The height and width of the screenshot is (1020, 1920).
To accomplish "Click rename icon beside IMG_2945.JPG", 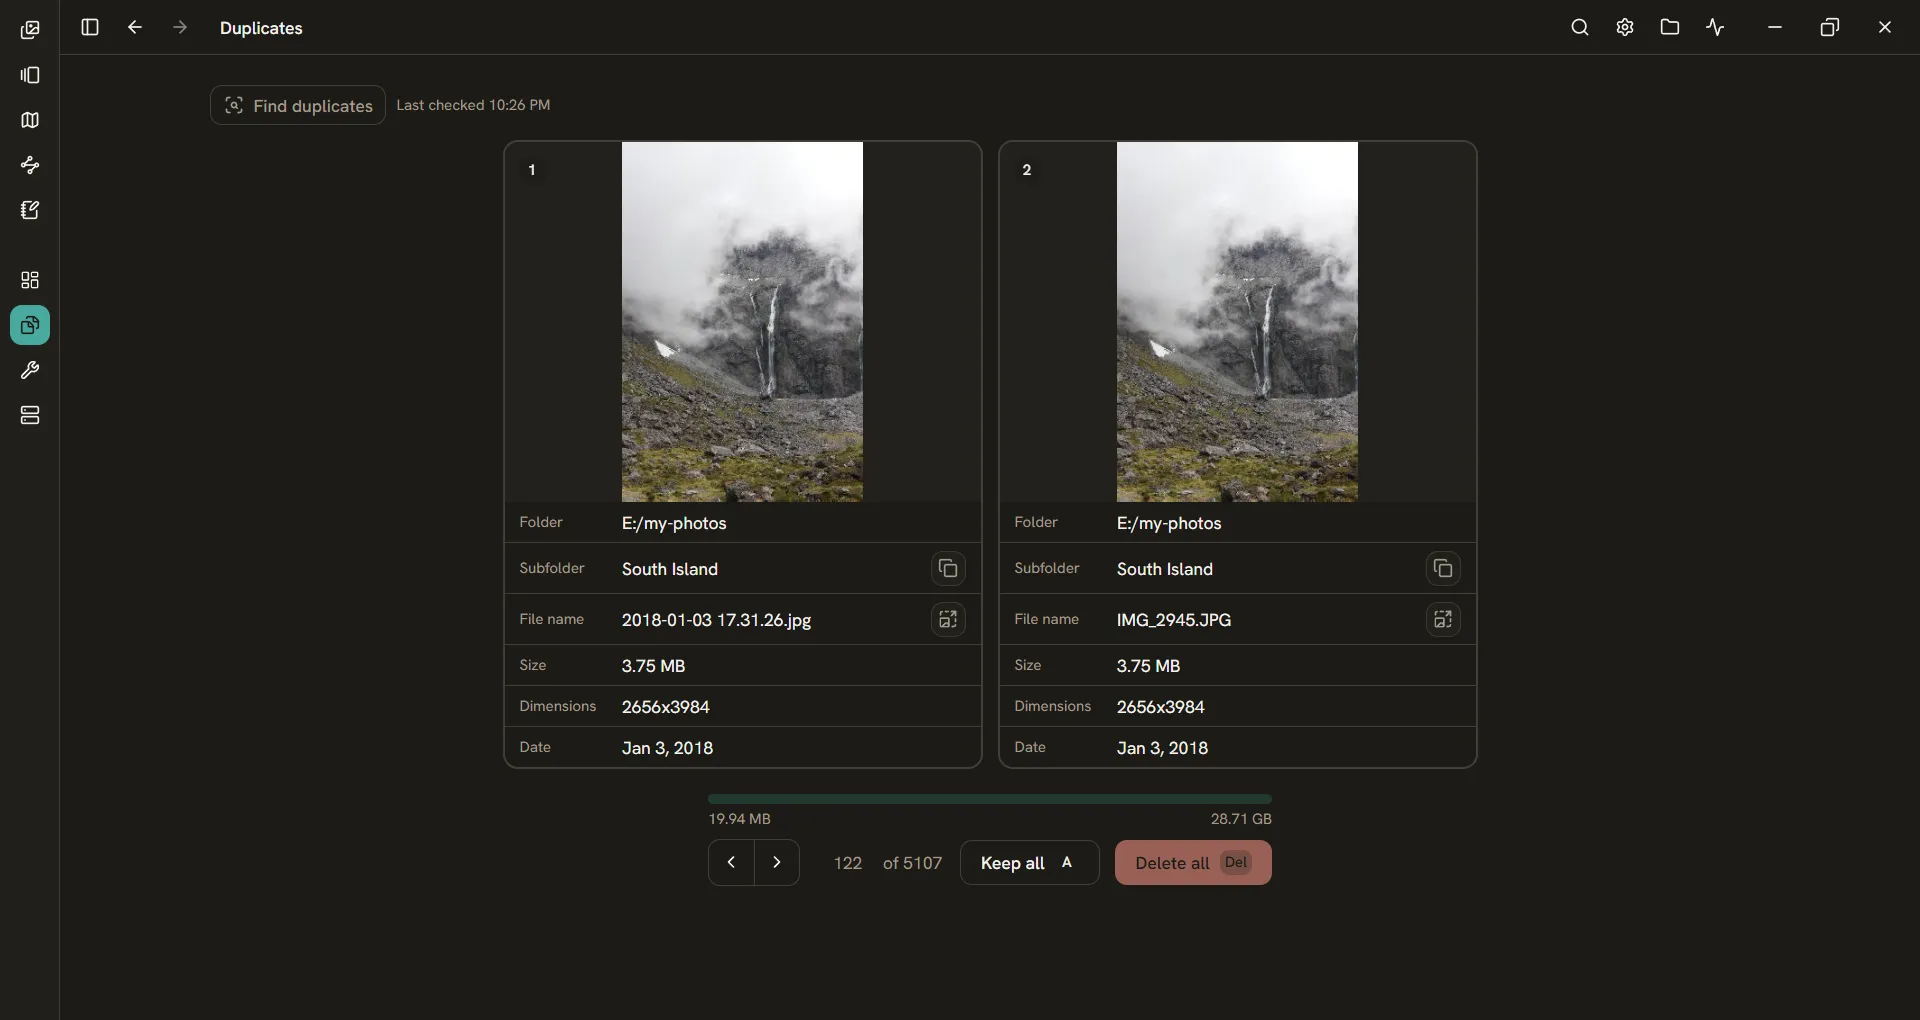I will pos(1443,619).
